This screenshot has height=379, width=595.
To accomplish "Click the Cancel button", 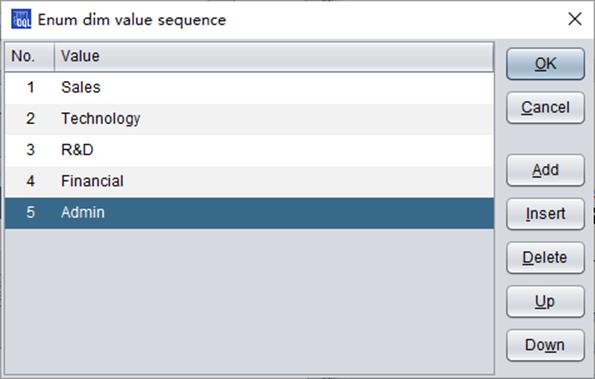I will (x=545, y=108).
